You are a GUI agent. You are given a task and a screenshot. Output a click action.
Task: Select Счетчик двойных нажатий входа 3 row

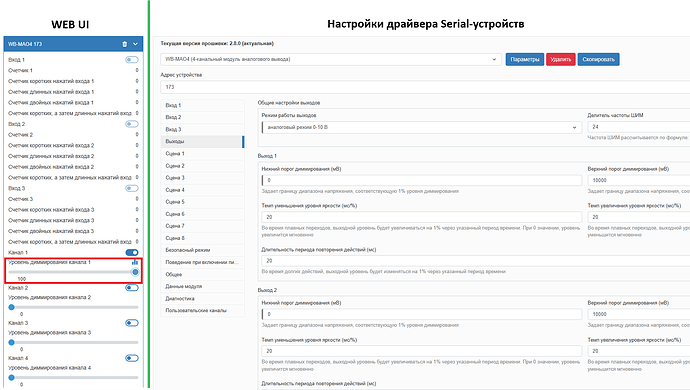73,231
